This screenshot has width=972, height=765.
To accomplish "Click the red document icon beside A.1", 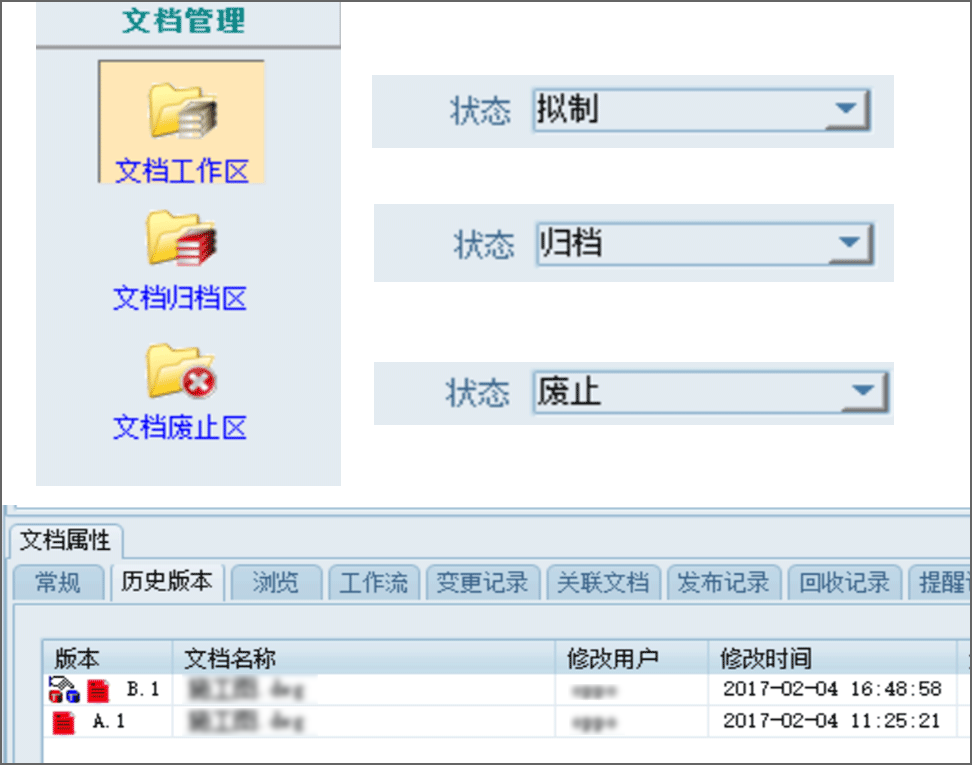I will pos(63,721).
